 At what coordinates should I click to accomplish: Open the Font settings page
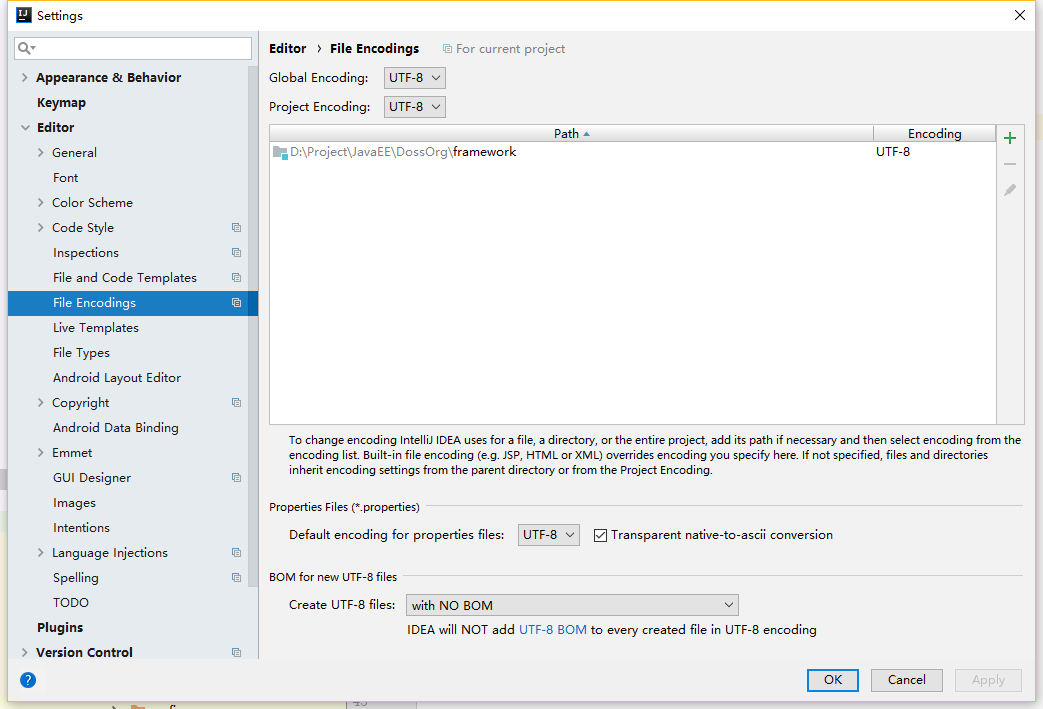(x=65, y=178)
